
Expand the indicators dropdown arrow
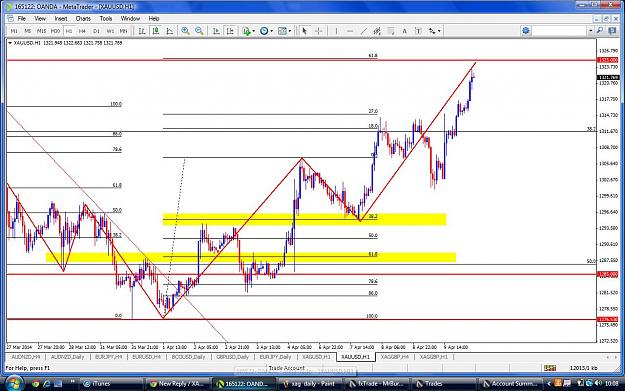point(254,31)
